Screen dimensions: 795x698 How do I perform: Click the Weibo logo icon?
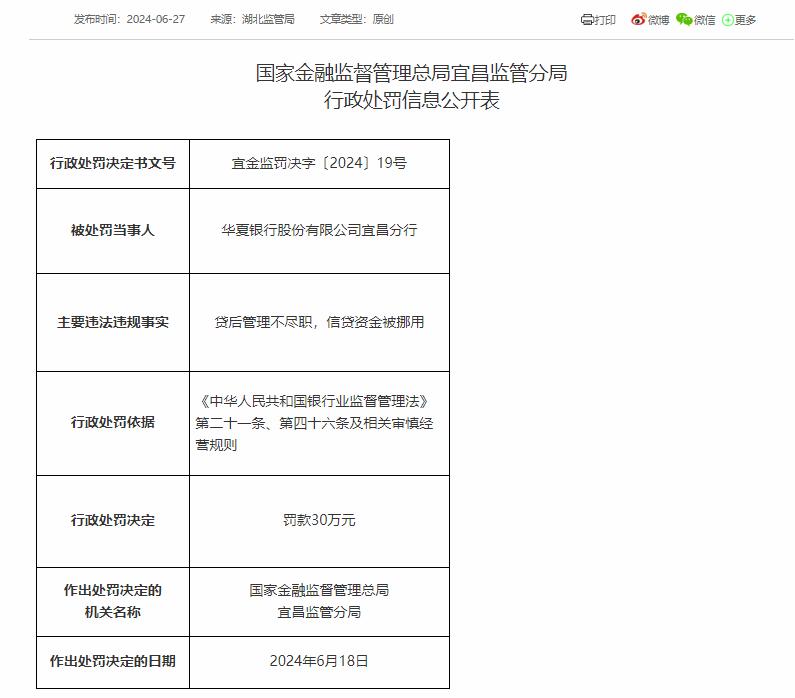[638, 19]
